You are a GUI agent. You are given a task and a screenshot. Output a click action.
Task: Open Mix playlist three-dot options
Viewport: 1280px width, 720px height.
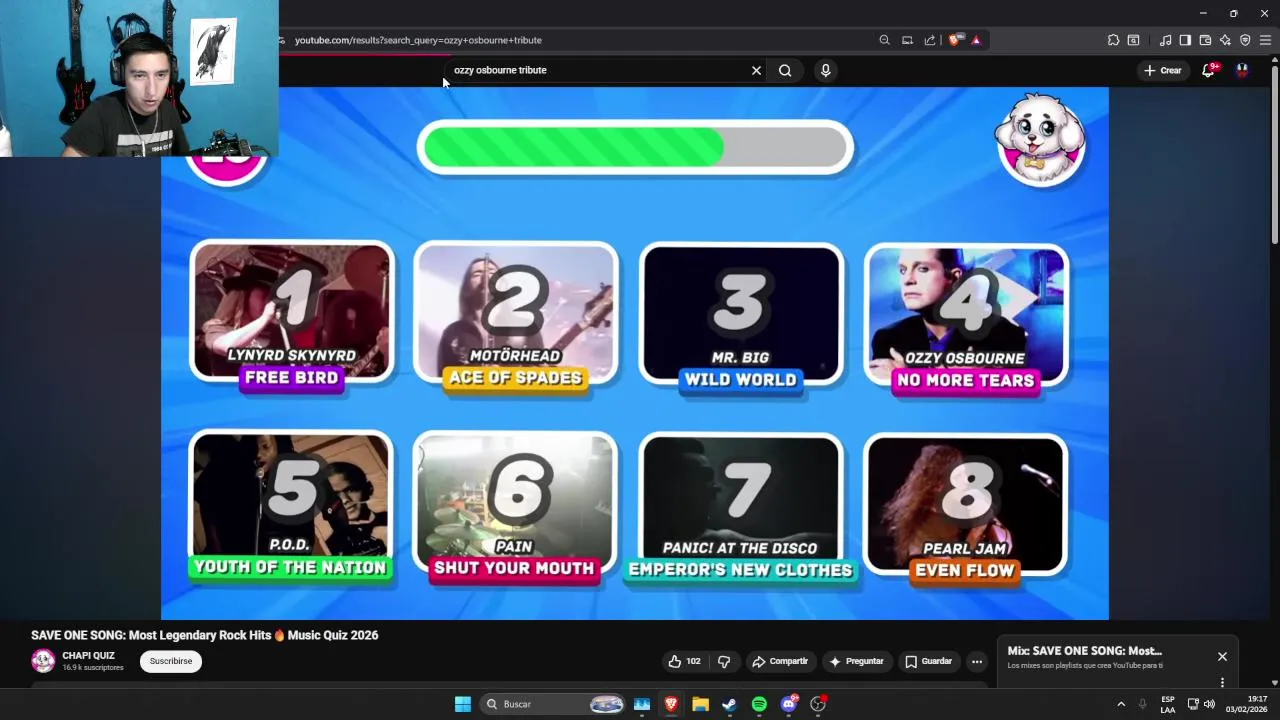tap(1222, 682)
